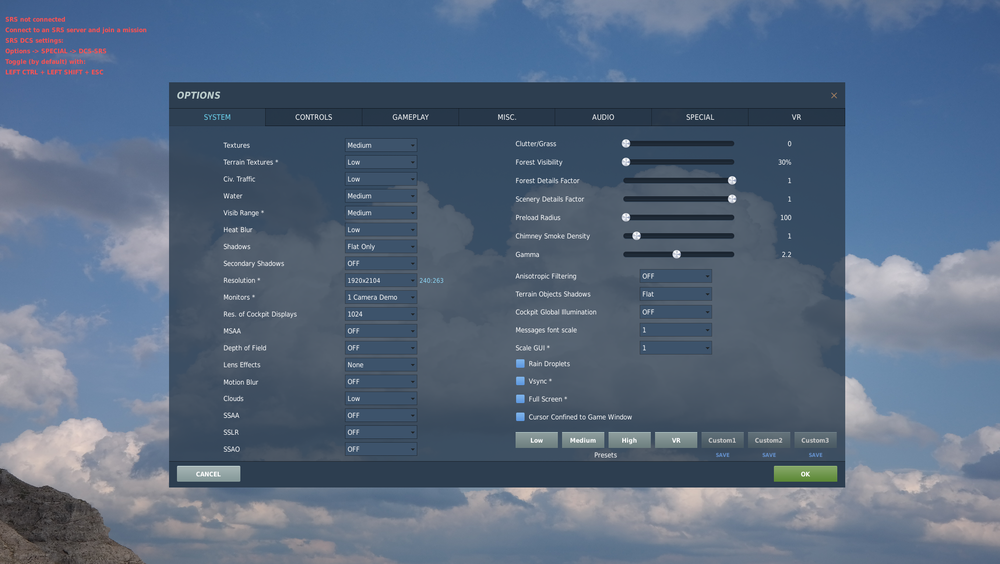Click SAVE under Custom2
The height and width of the screenshot is (564, 1000).
769,455
